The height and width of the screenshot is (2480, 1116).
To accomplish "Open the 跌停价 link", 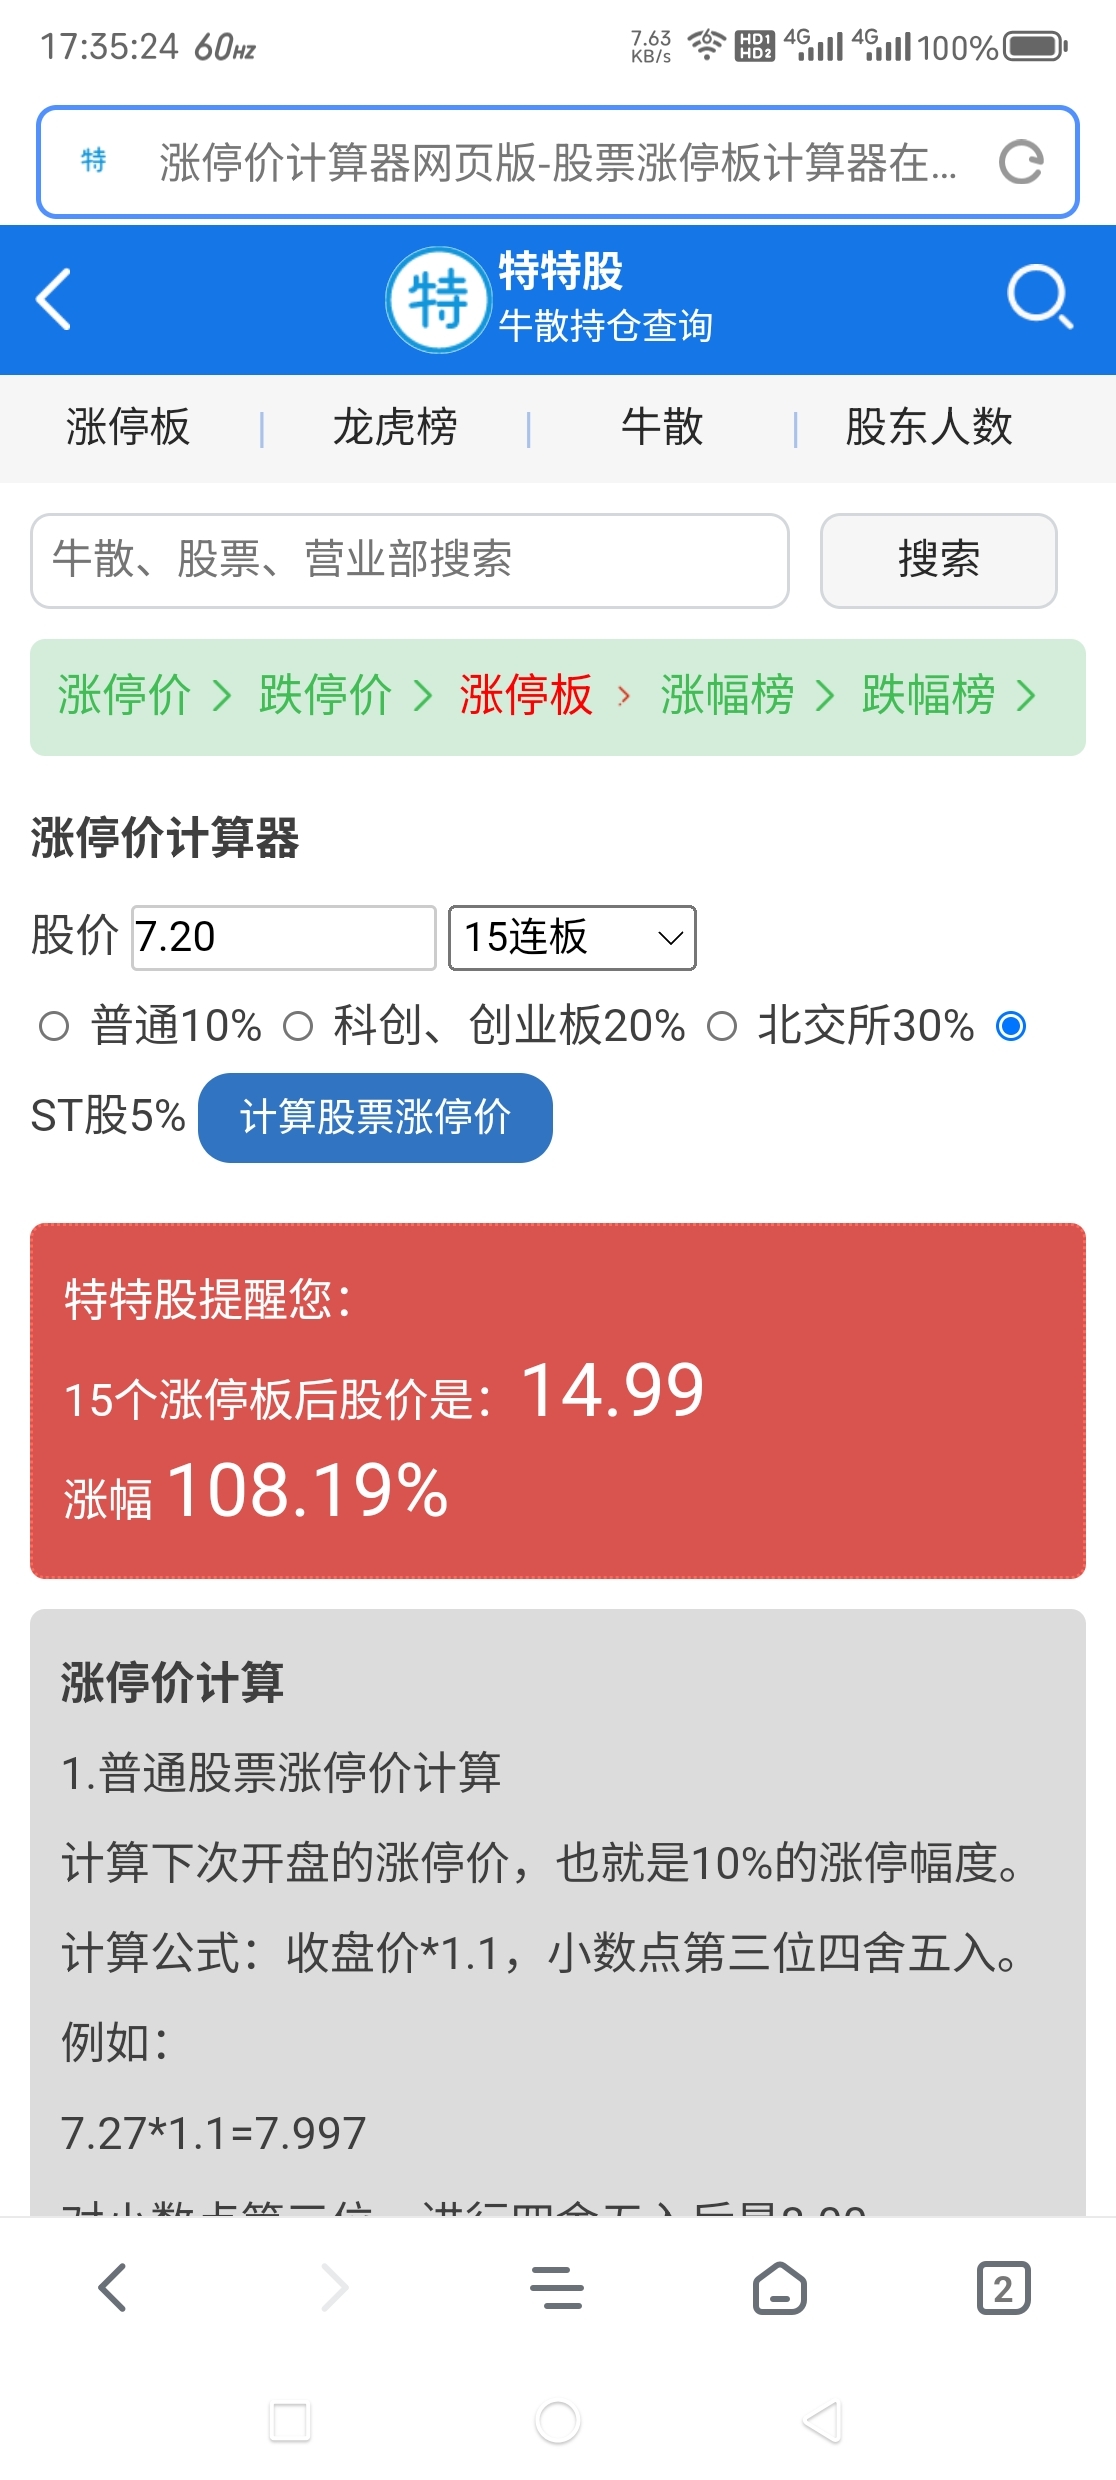I will [x=325, y=696].
